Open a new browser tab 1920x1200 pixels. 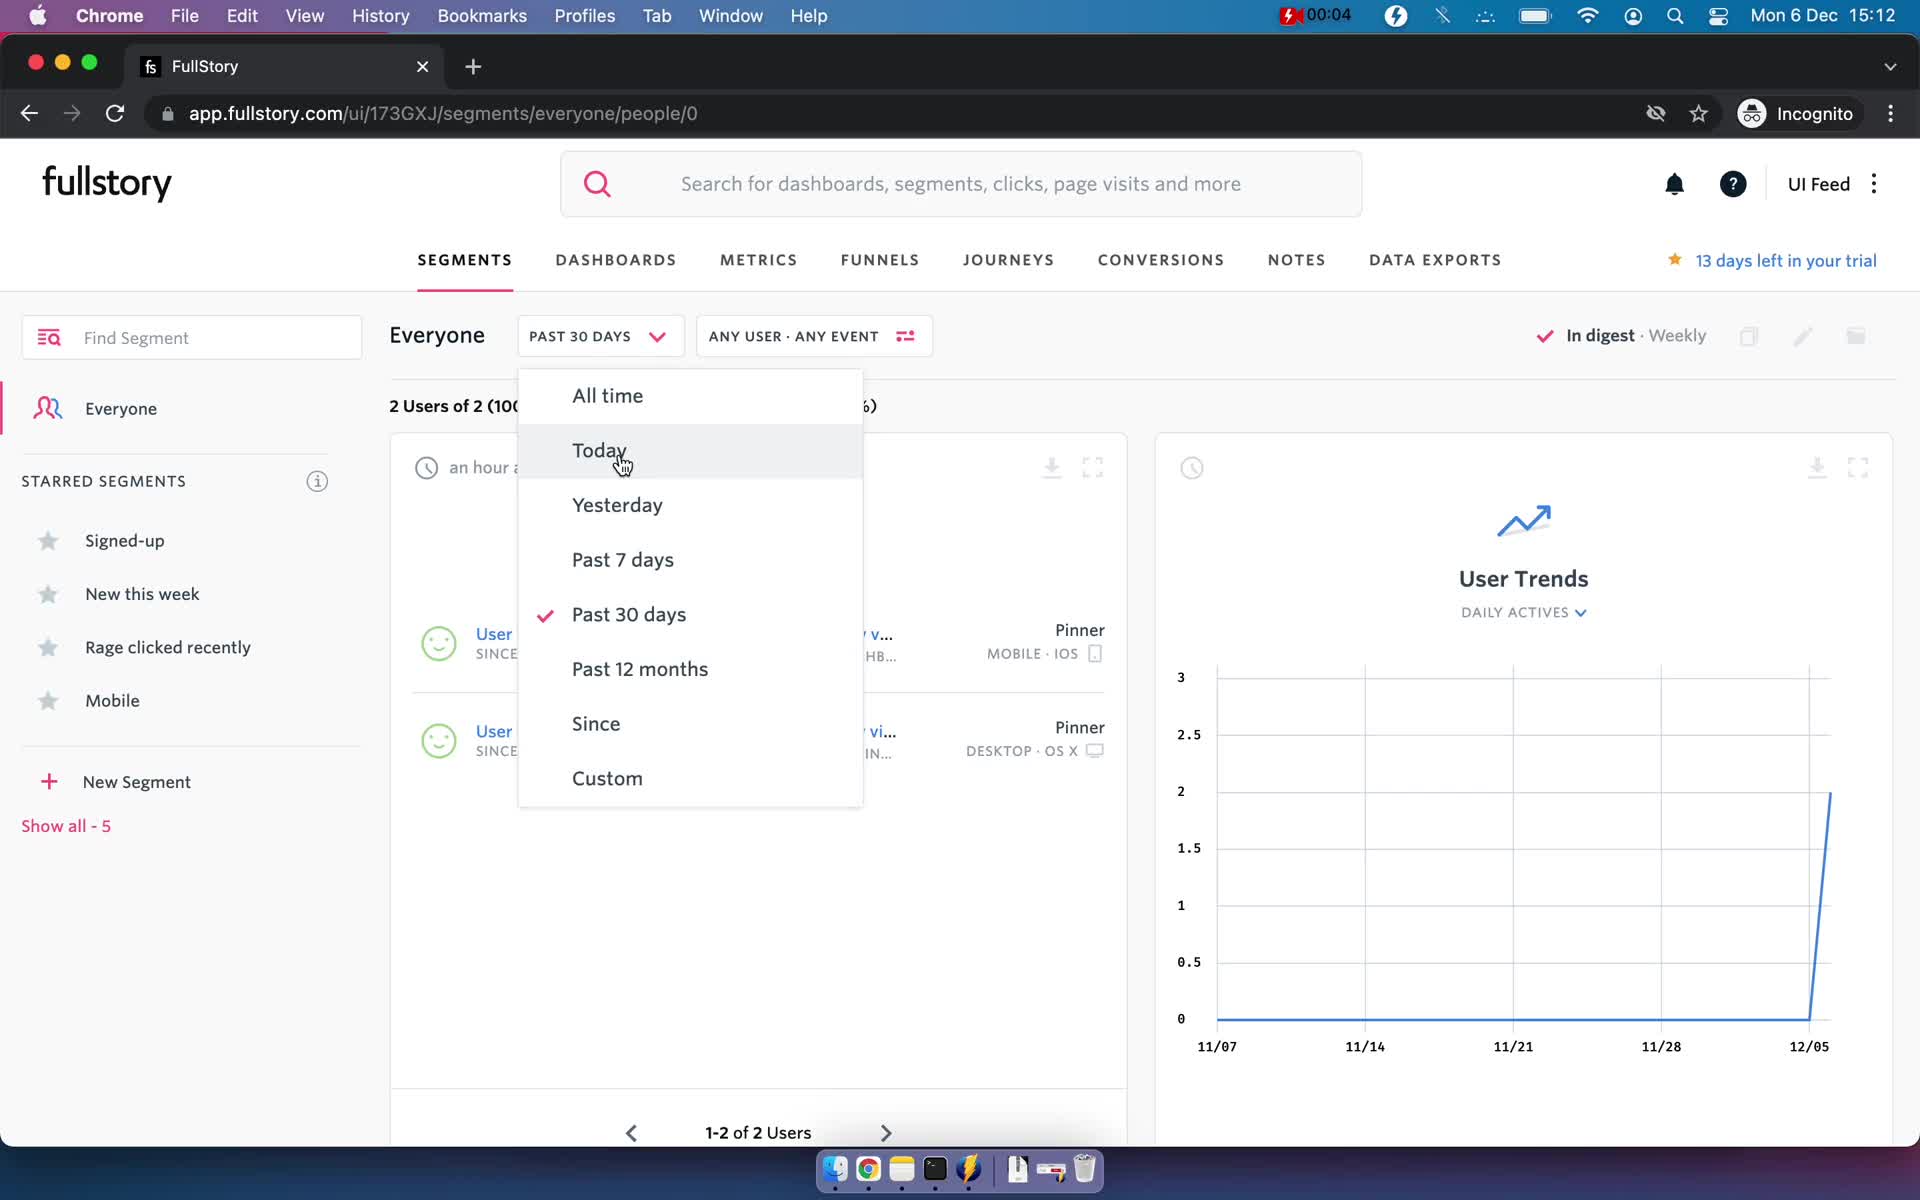pos(473,66)
